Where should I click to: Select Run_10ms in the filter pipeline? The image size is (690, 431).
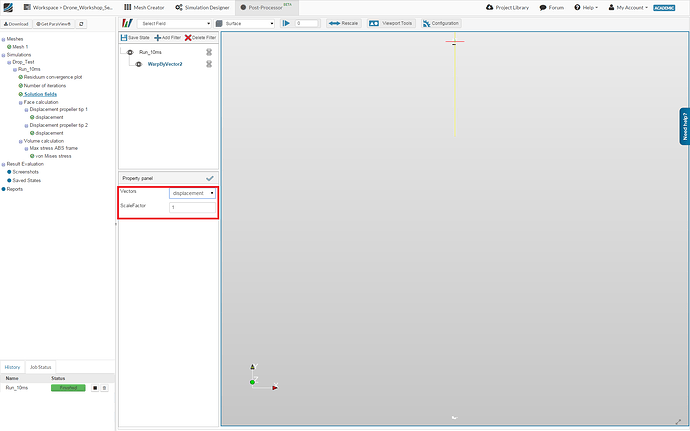tap(150, 52)
